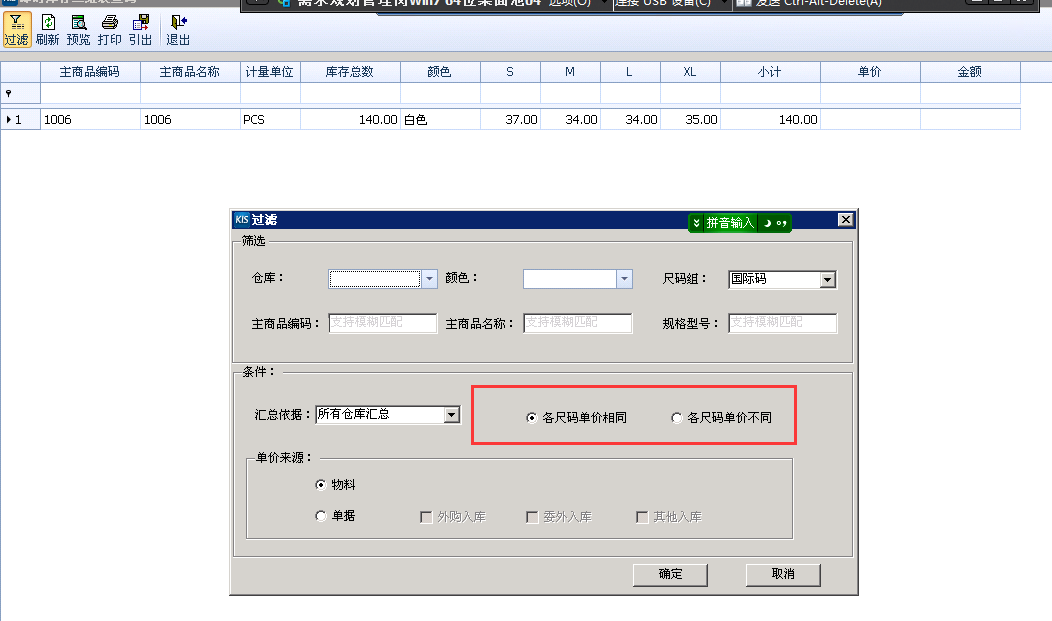Choose 单据 as price source
1052x621 pixels.
click(321, 516)
